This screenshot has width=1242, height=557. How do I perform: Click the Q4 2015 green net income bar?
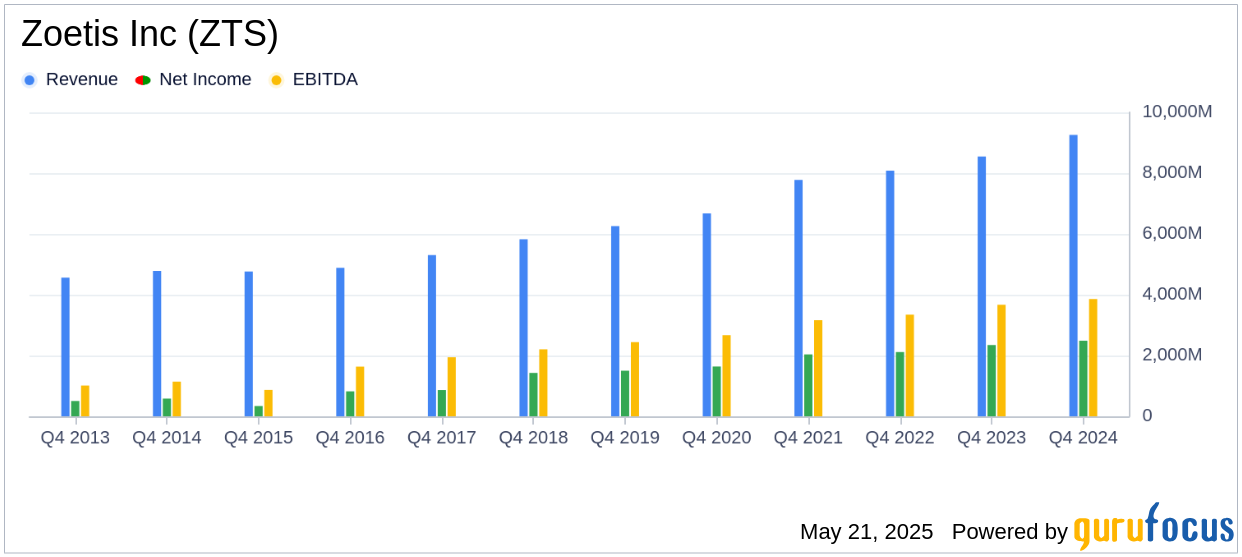click(x=258, y=411)
